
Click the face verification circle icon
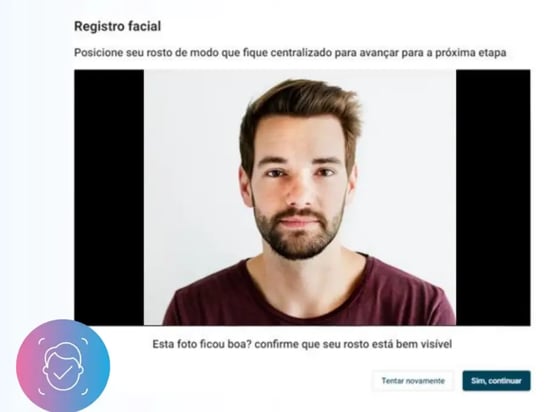tap(63, 366)
